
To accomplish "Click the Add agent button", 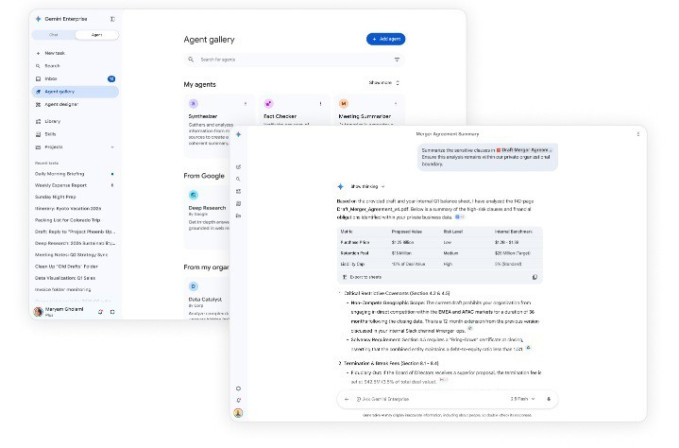I will pos(385,39).
